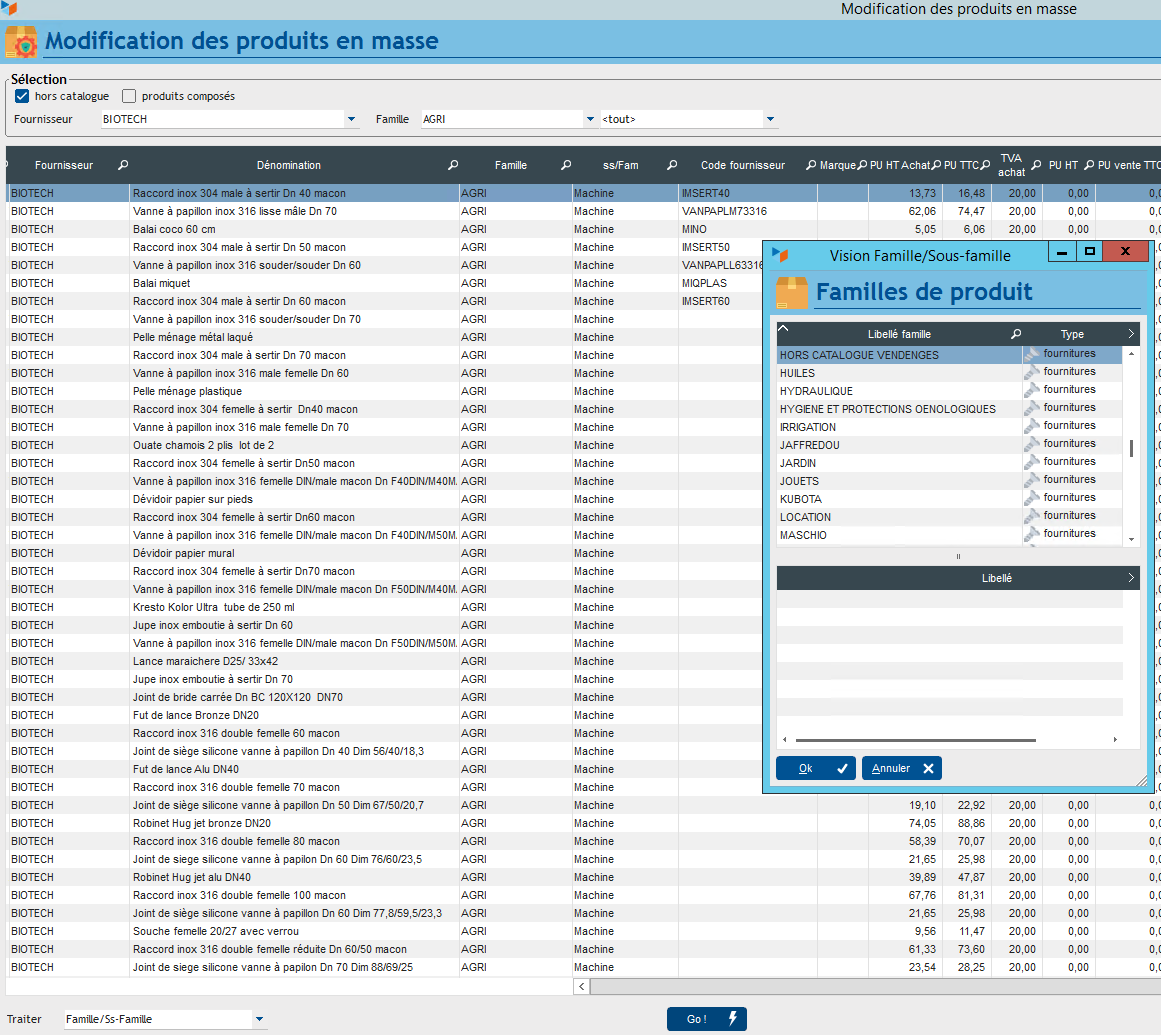This screenshot has width=1161, height=1035.
Task: Click the Go! button
Action: (706, 1019)
